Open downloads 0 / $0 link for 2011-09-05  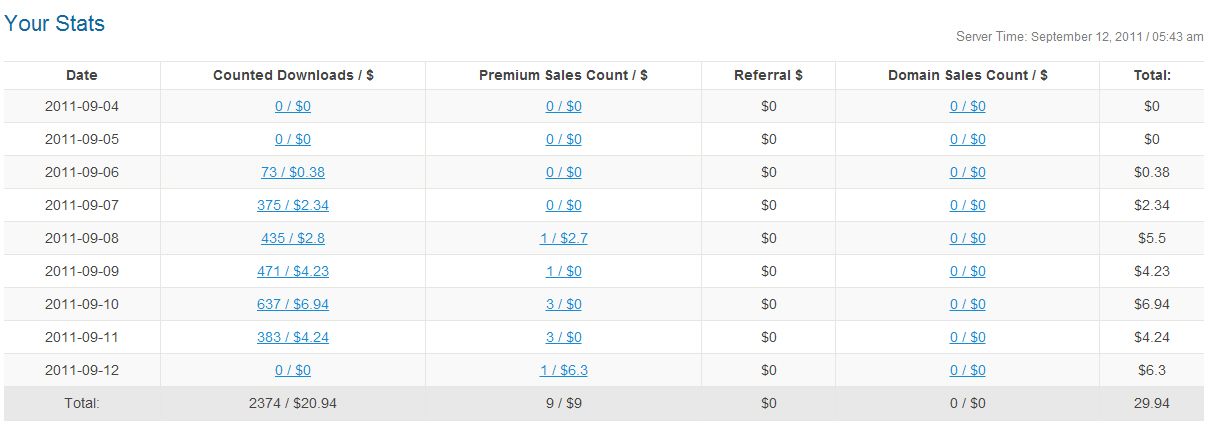293,139
